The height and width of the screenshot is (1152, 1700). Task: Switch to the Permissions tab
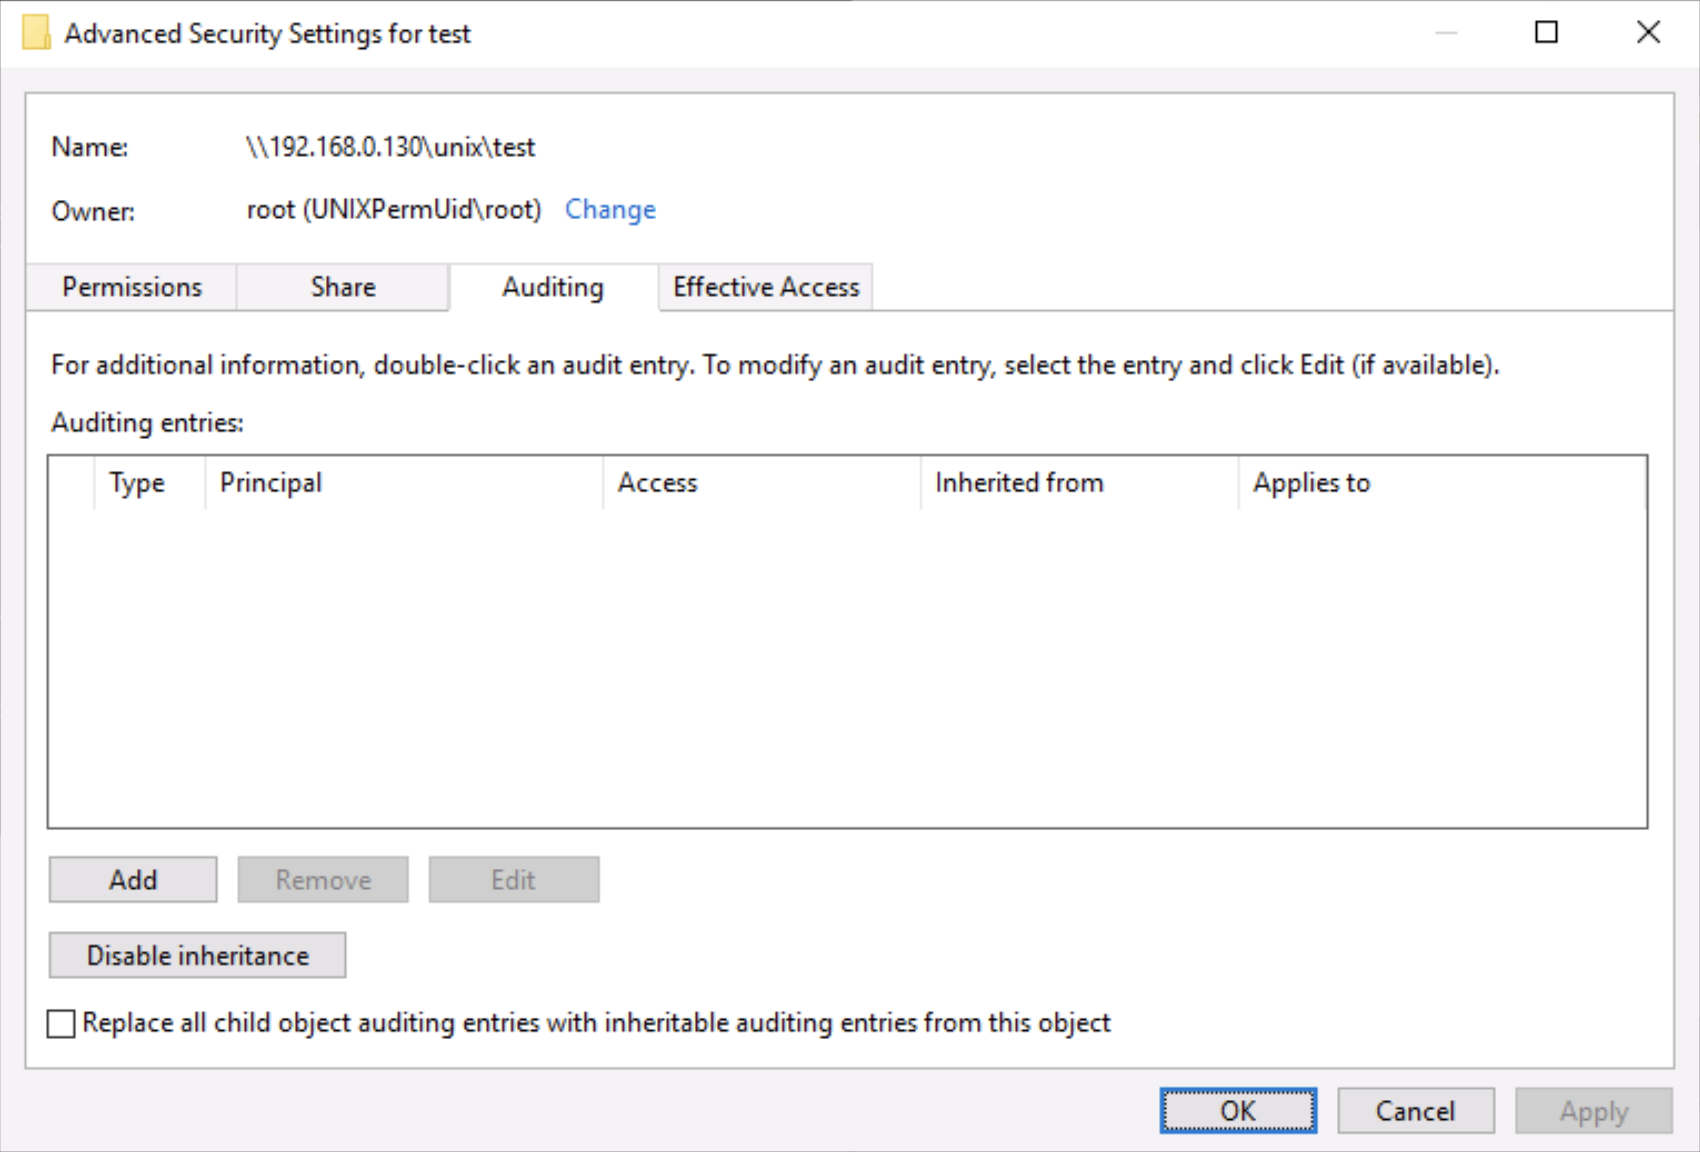pos(132,288)
